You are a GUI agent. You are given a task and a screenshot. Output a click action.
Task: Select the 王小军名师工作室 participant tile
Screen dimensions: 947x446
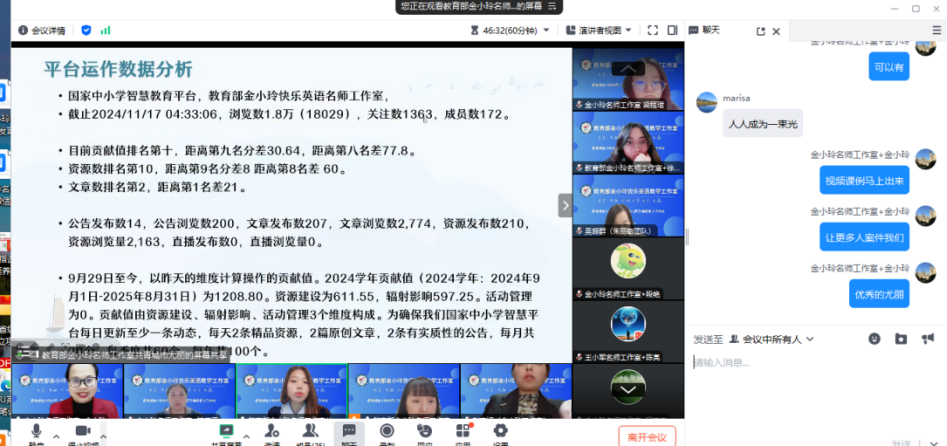coord(628,332)
